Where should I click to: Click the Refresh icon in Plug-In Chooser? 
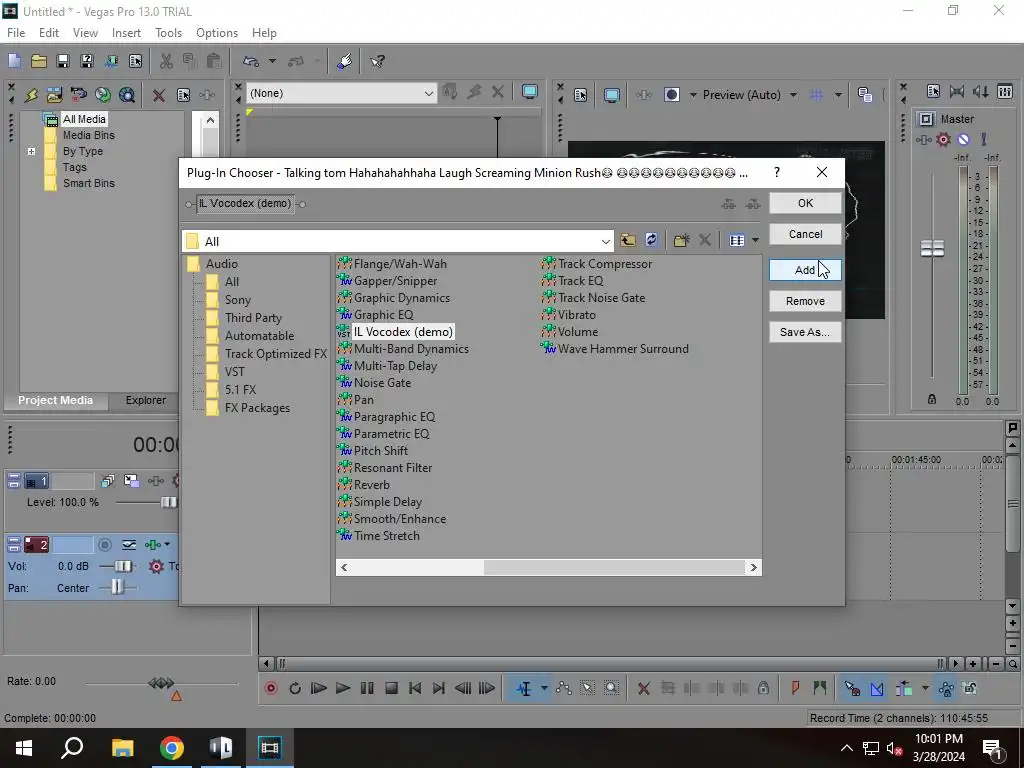[x=651, y=240]
